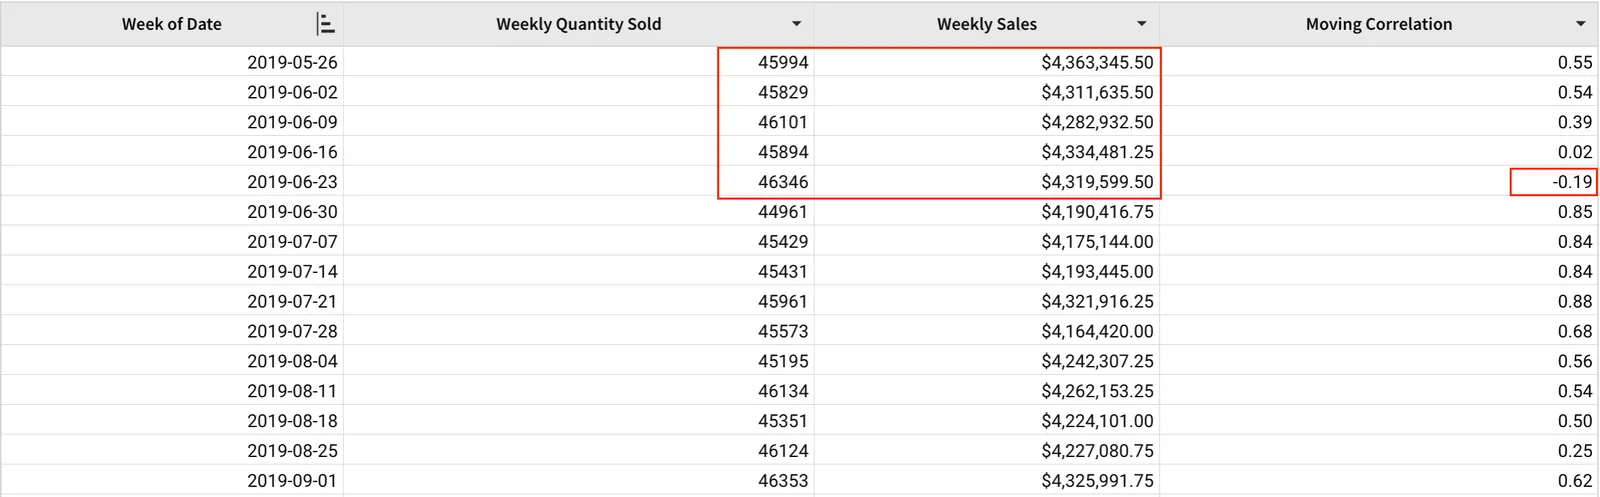Click date cell 2019-06-02
Screen dimensions: 1600x497
click(172, 92)
